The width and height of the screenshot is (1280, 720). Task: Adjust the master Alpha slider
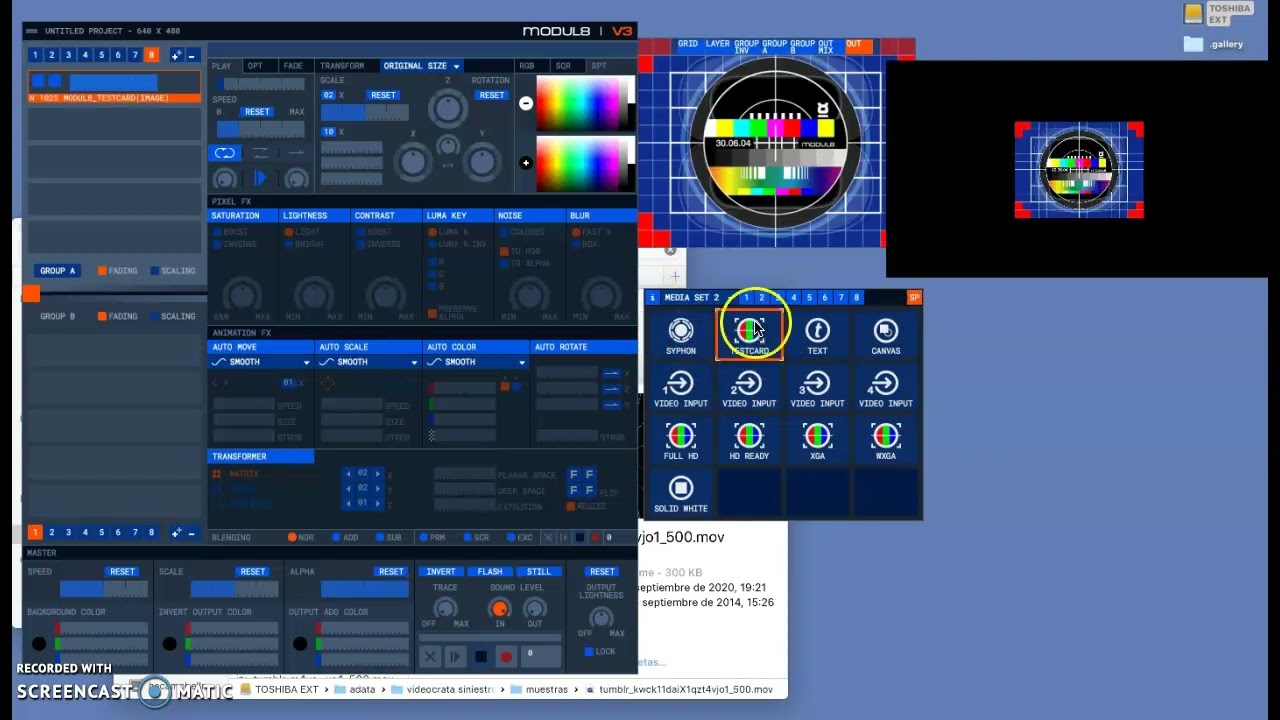point(364,589)
